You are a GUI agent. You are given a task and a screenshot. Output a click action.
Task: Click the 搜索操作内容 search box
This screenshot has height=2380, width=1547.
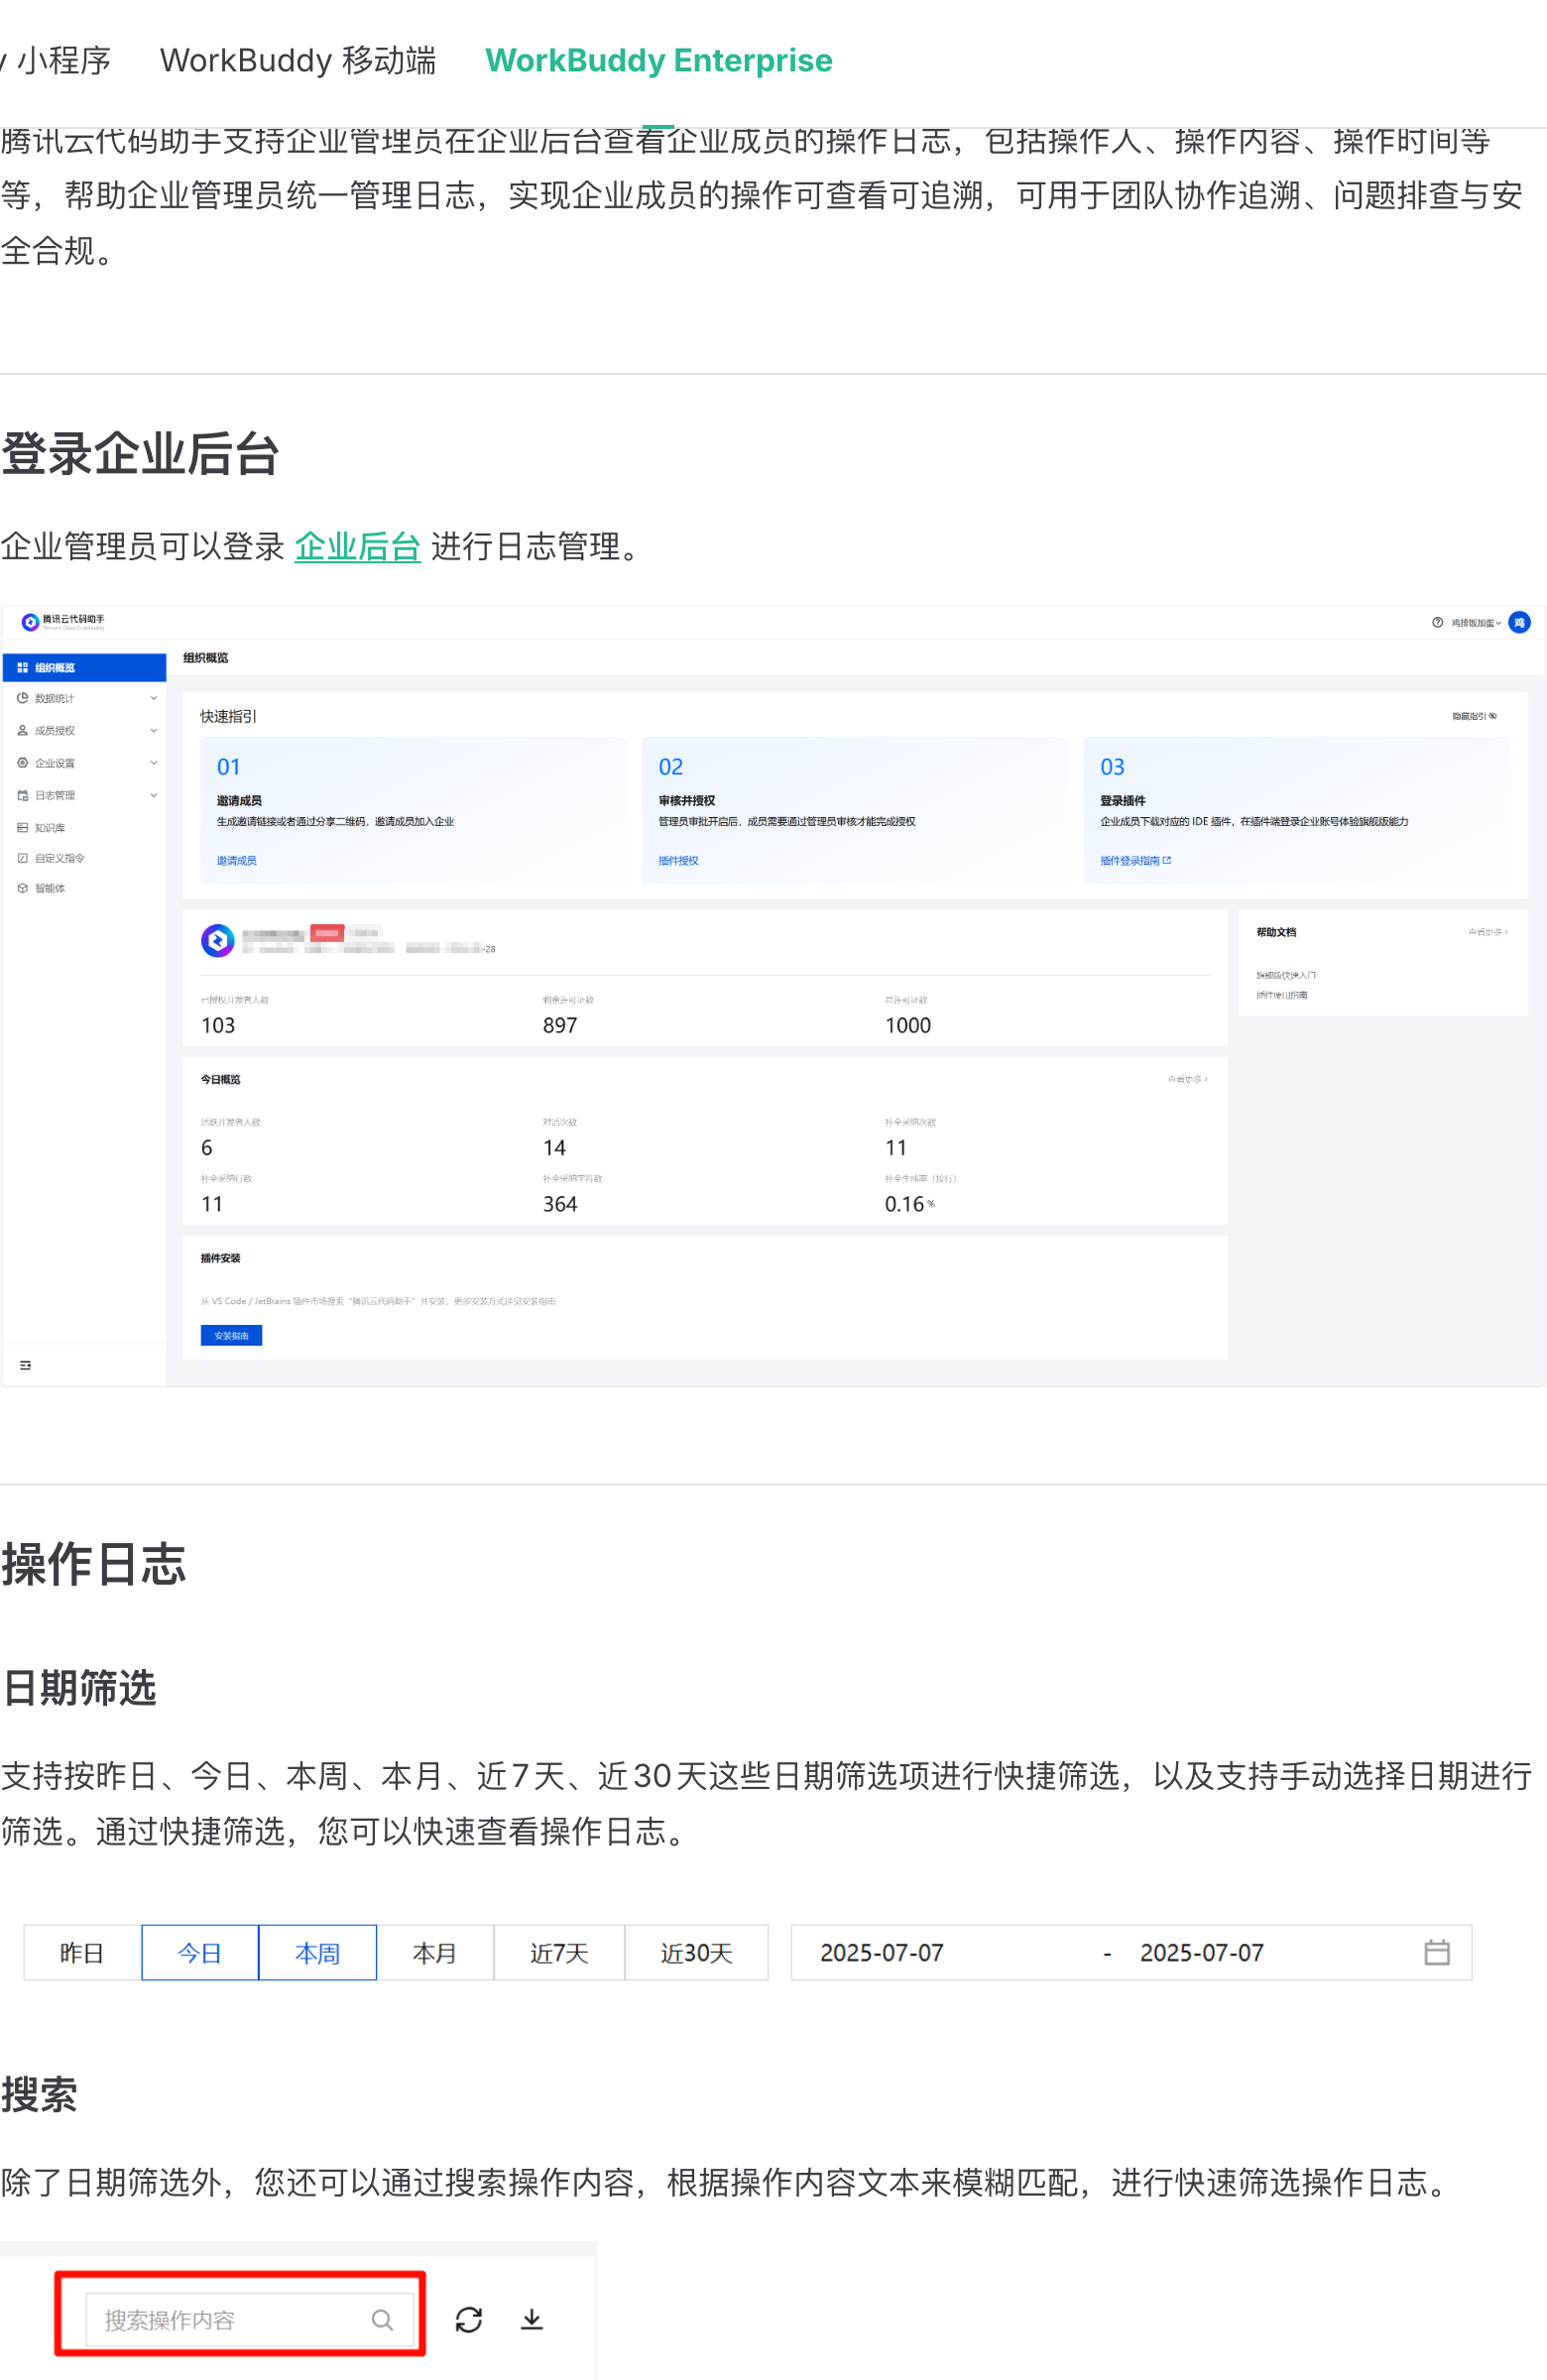250,2319
